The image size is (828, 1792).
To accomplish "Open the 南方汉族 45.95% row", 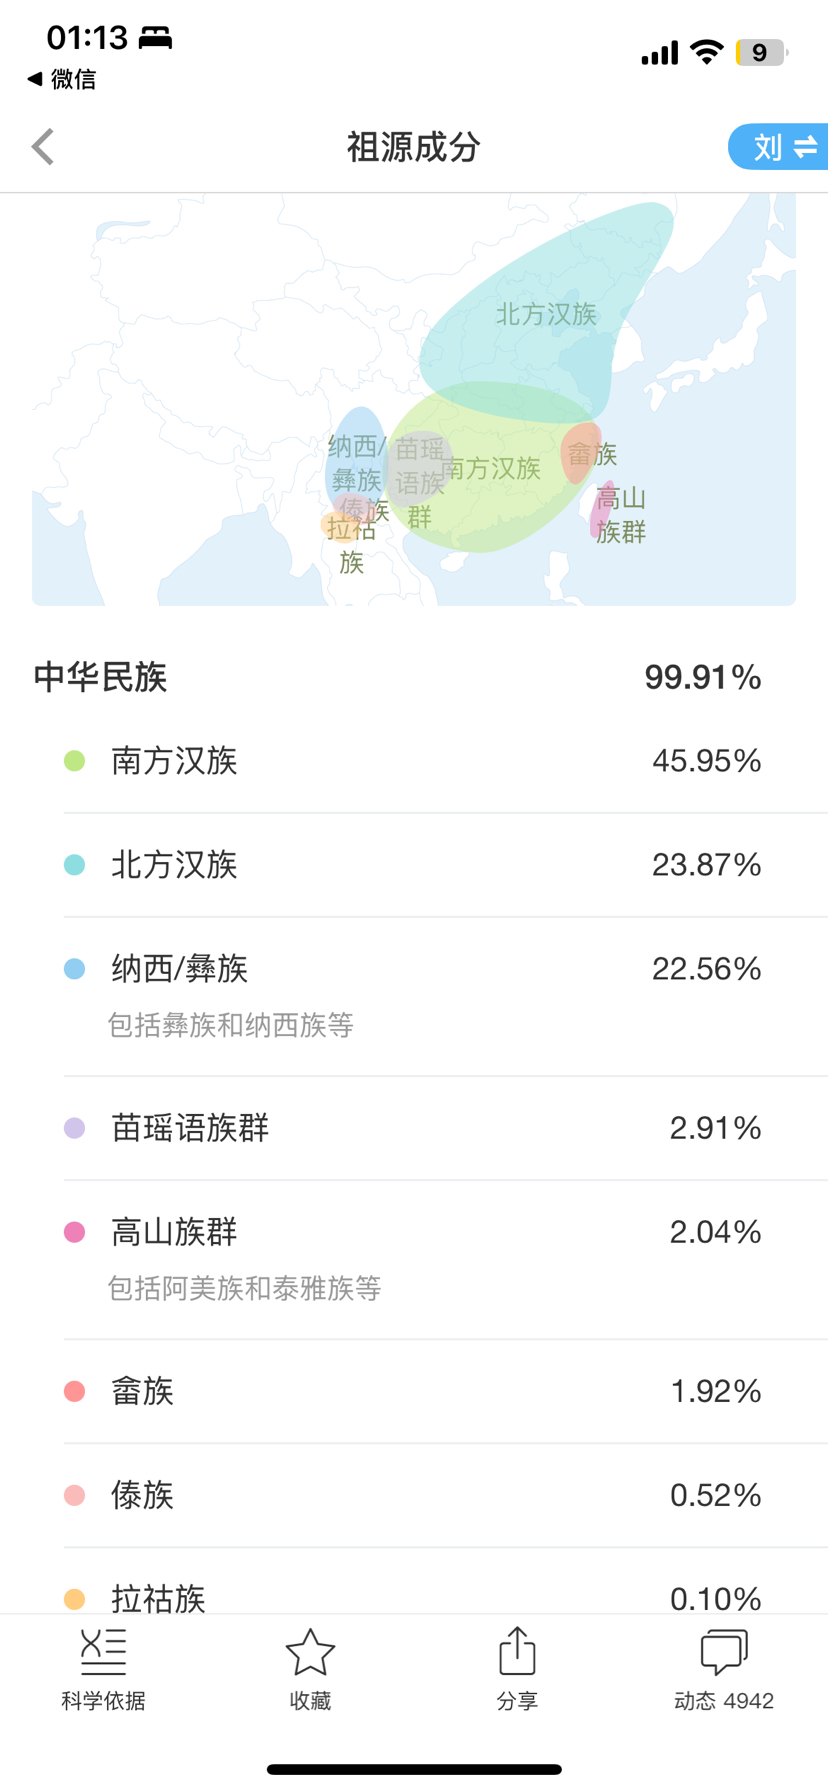I will tap(412, 761).
